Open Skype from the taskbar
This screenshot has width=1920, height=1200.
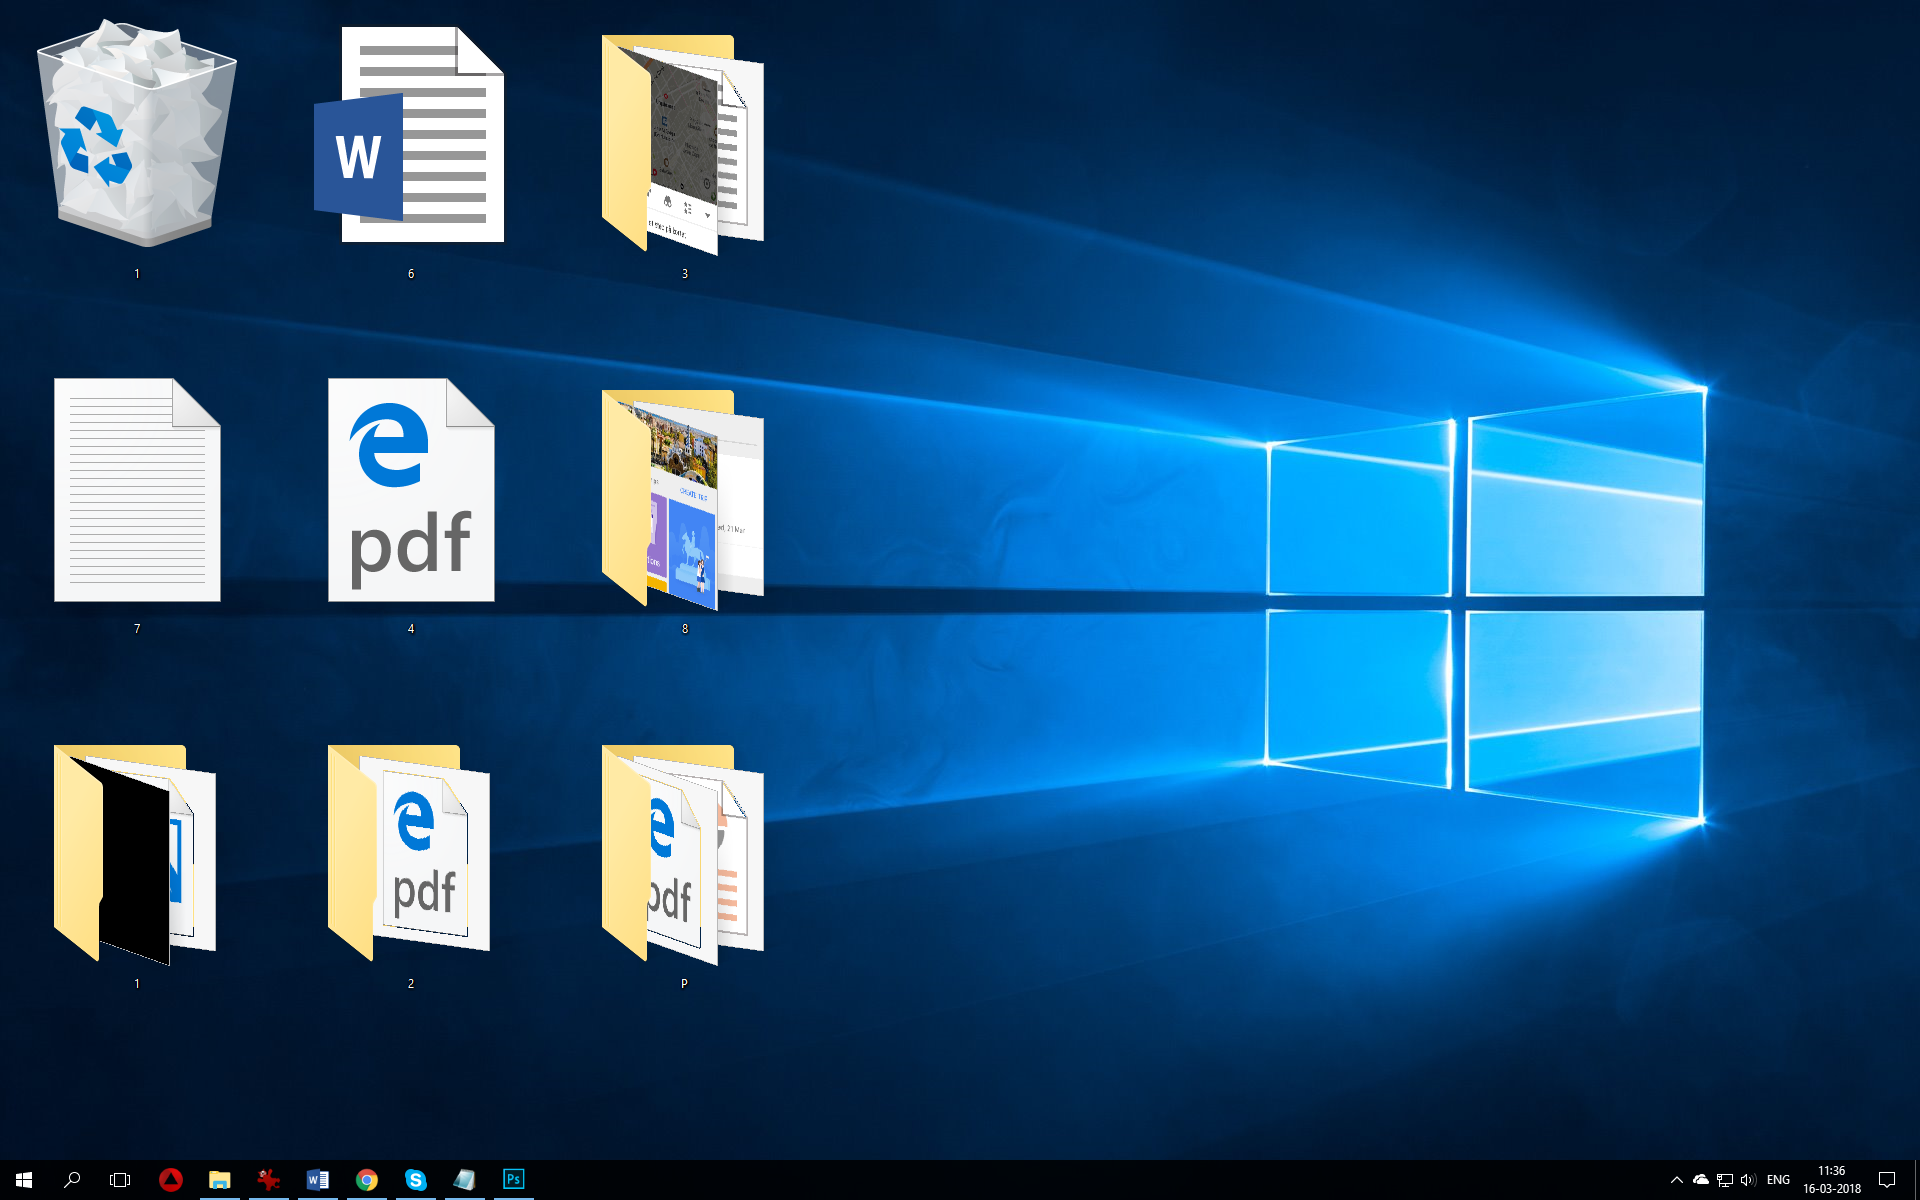pos(416,1179)
